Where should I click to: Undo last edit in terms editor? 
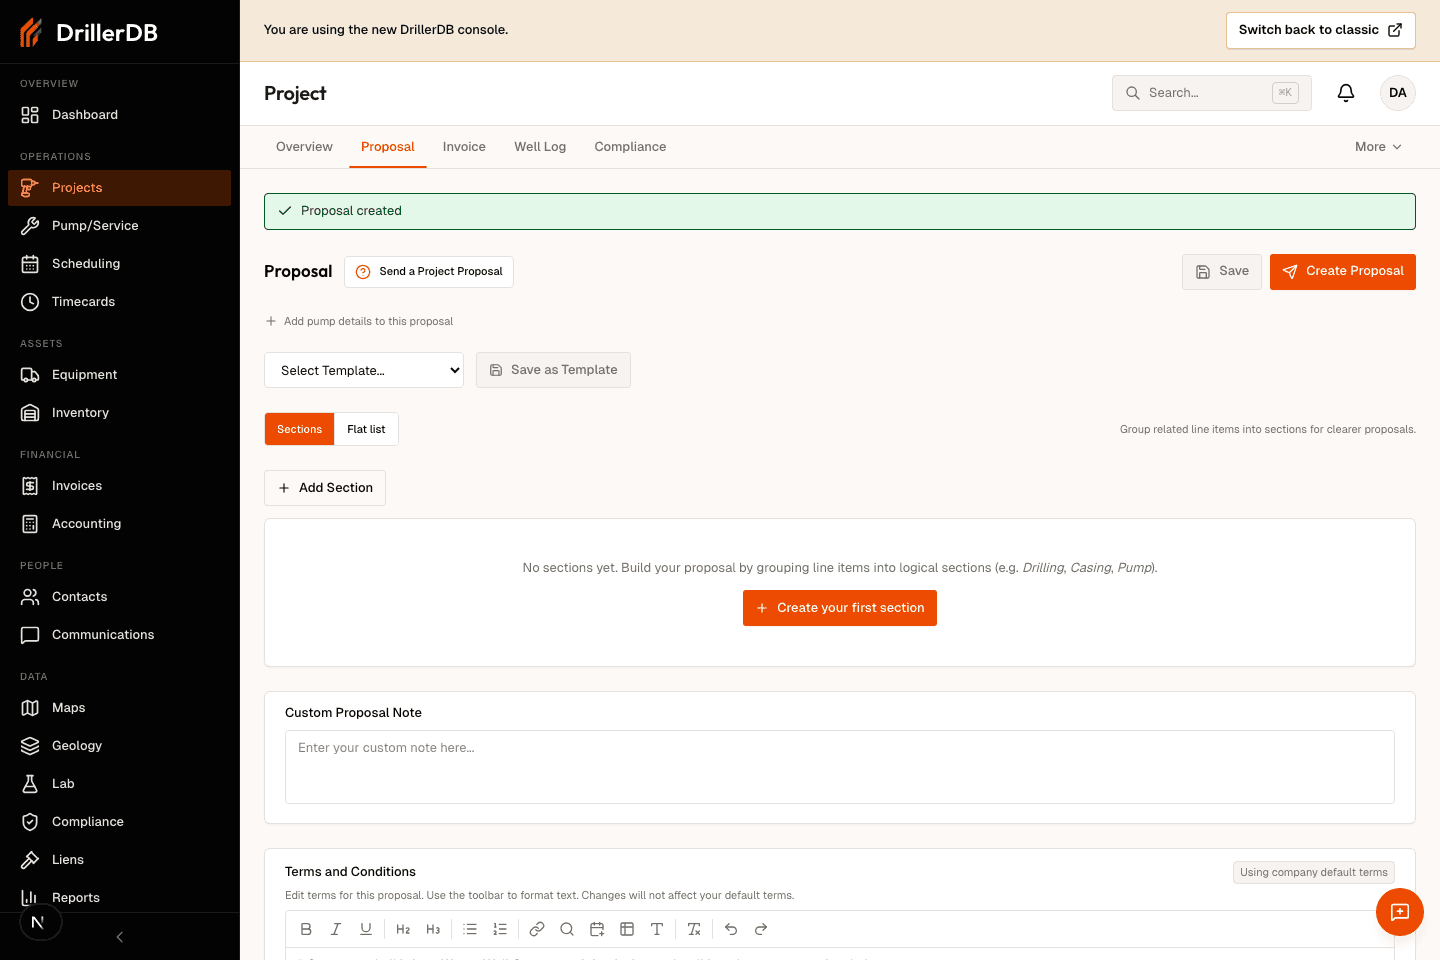click(x=731, y=929)
